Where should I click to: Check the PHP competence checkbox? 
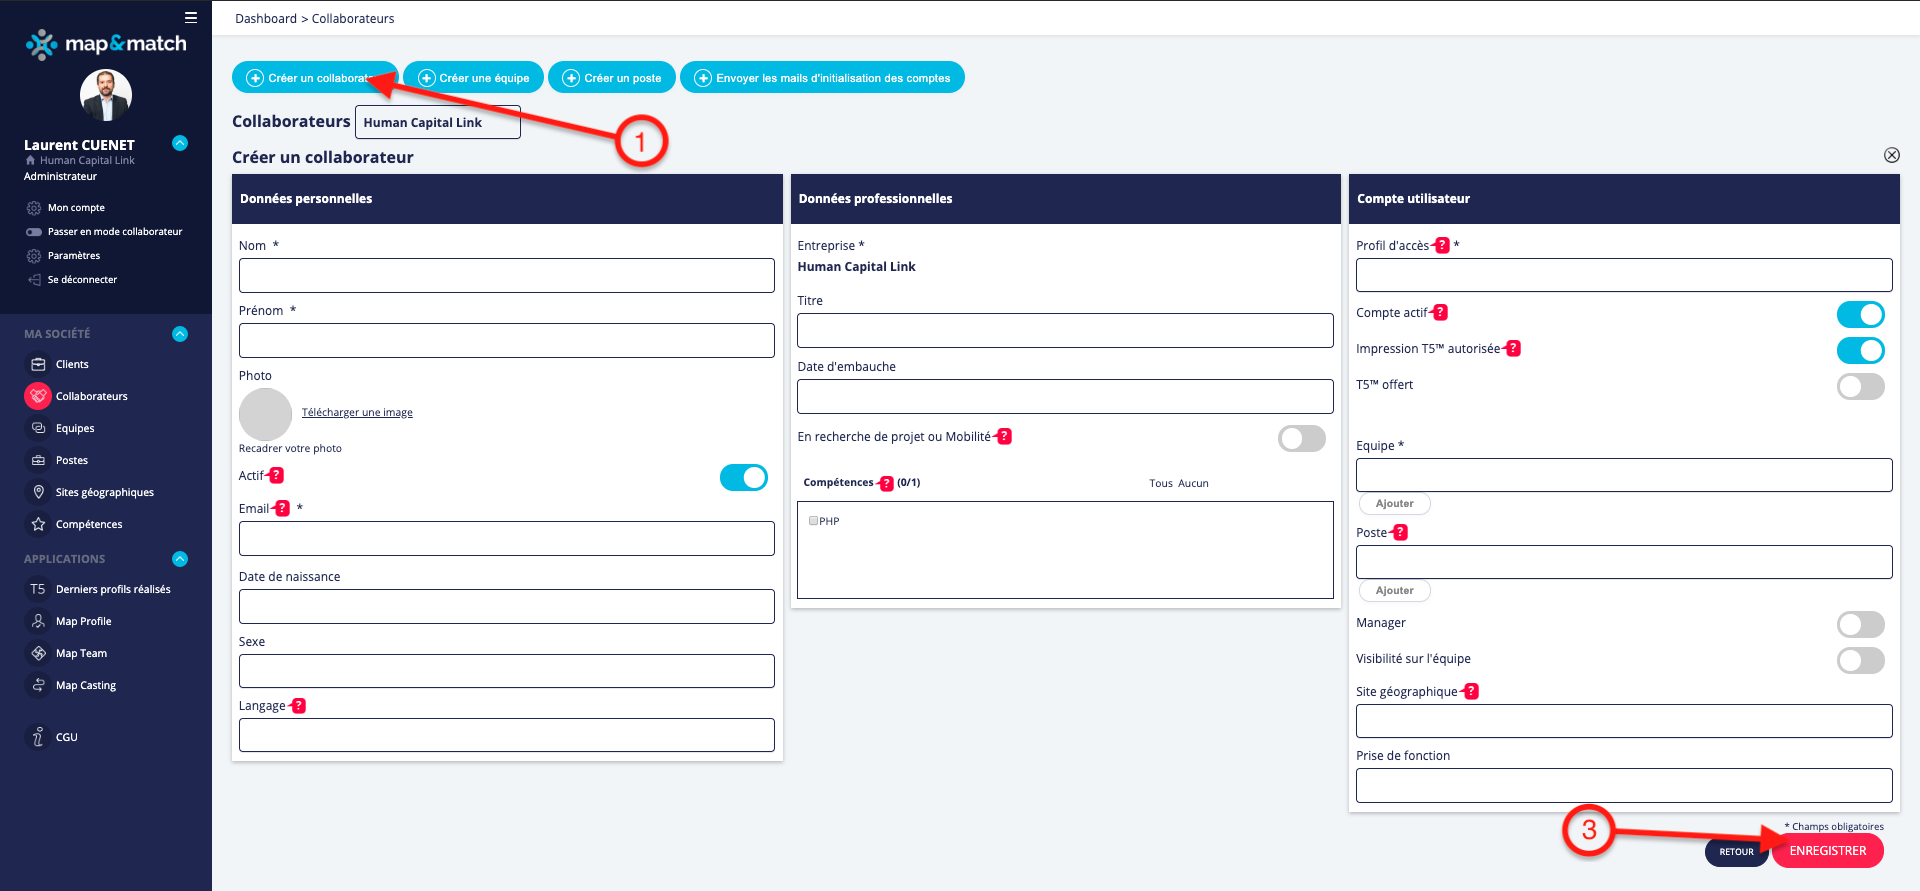click(x=814, y=521)
